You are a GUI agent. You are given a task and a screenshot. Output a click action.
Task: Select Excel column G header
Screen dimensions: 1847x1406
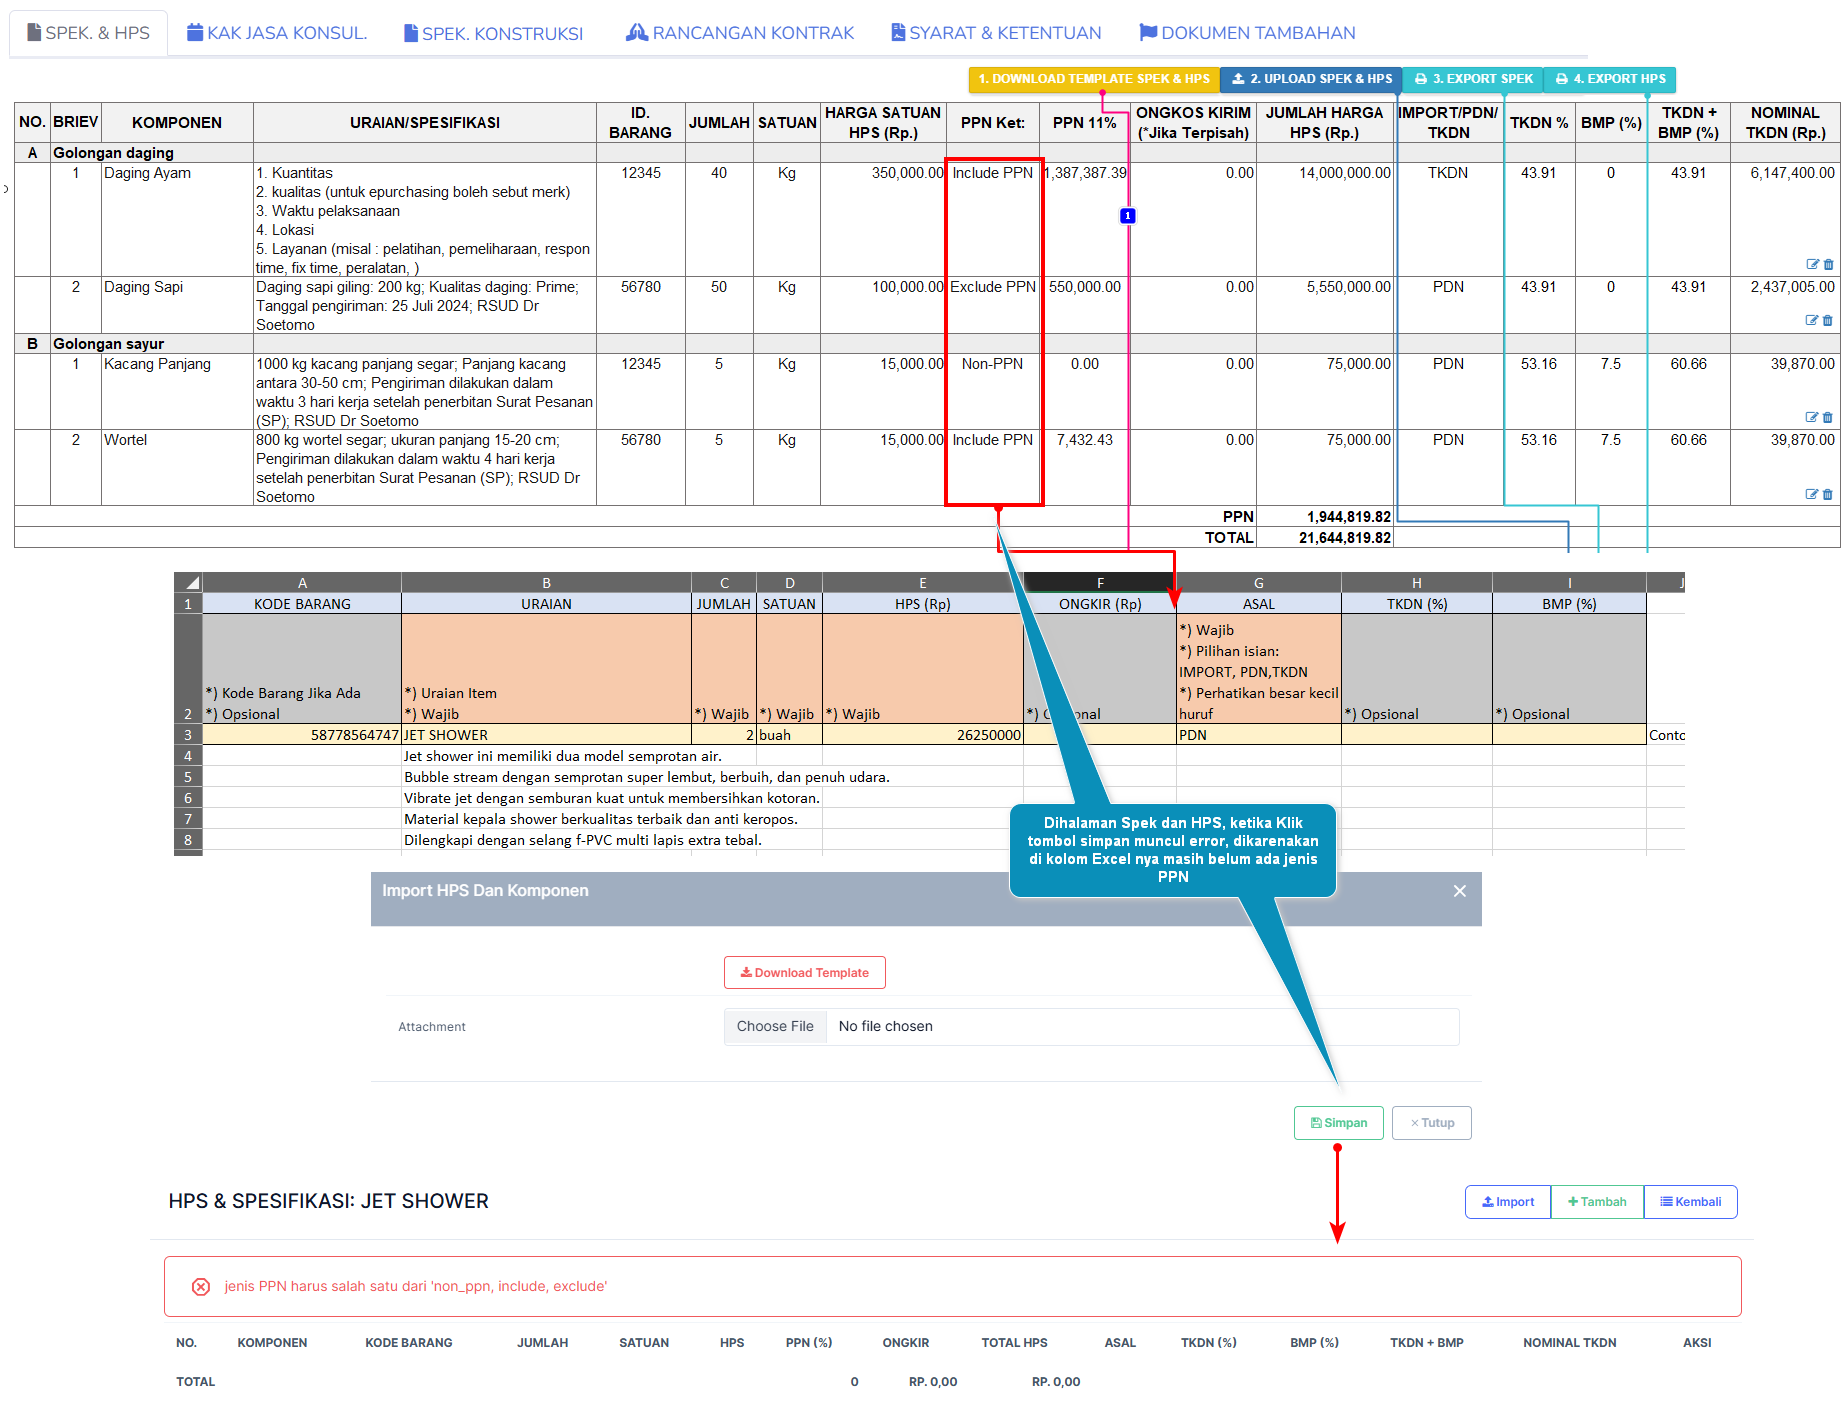click(1259, 583)
